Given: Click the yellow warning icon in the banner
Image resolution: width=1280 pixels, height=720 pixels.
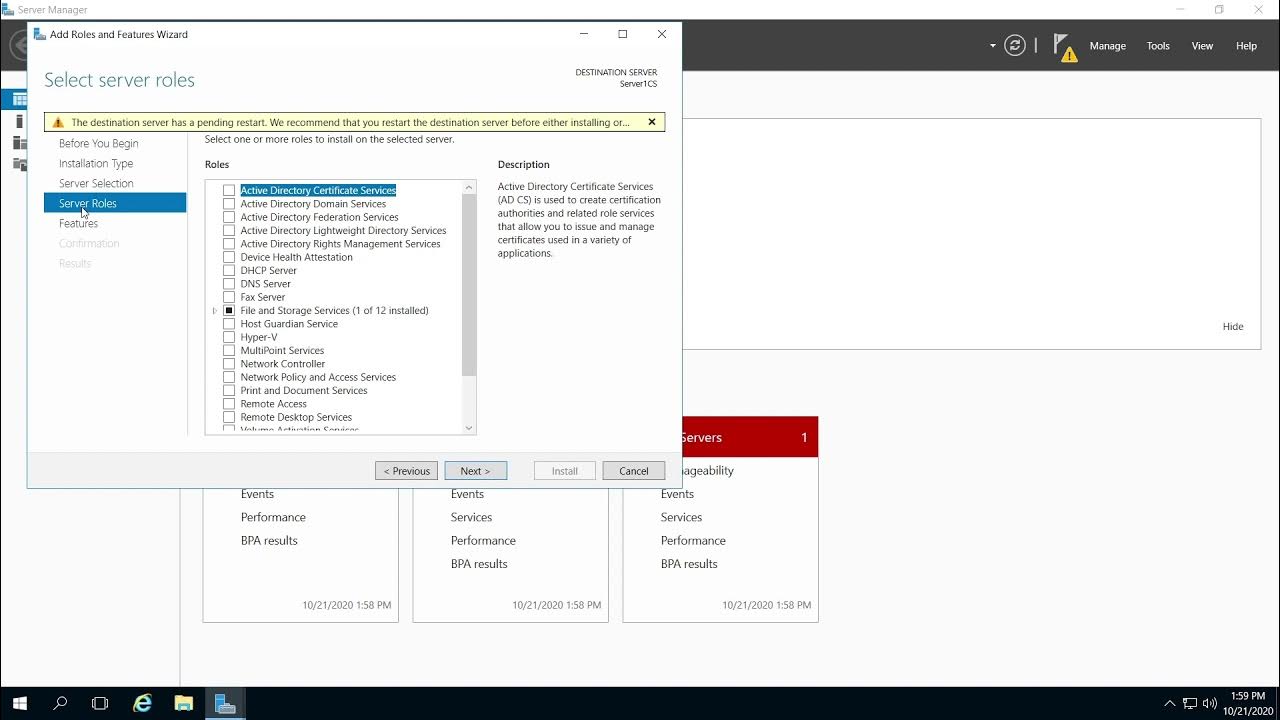Looking at the screenshot, I should click(x=58, y=122).
